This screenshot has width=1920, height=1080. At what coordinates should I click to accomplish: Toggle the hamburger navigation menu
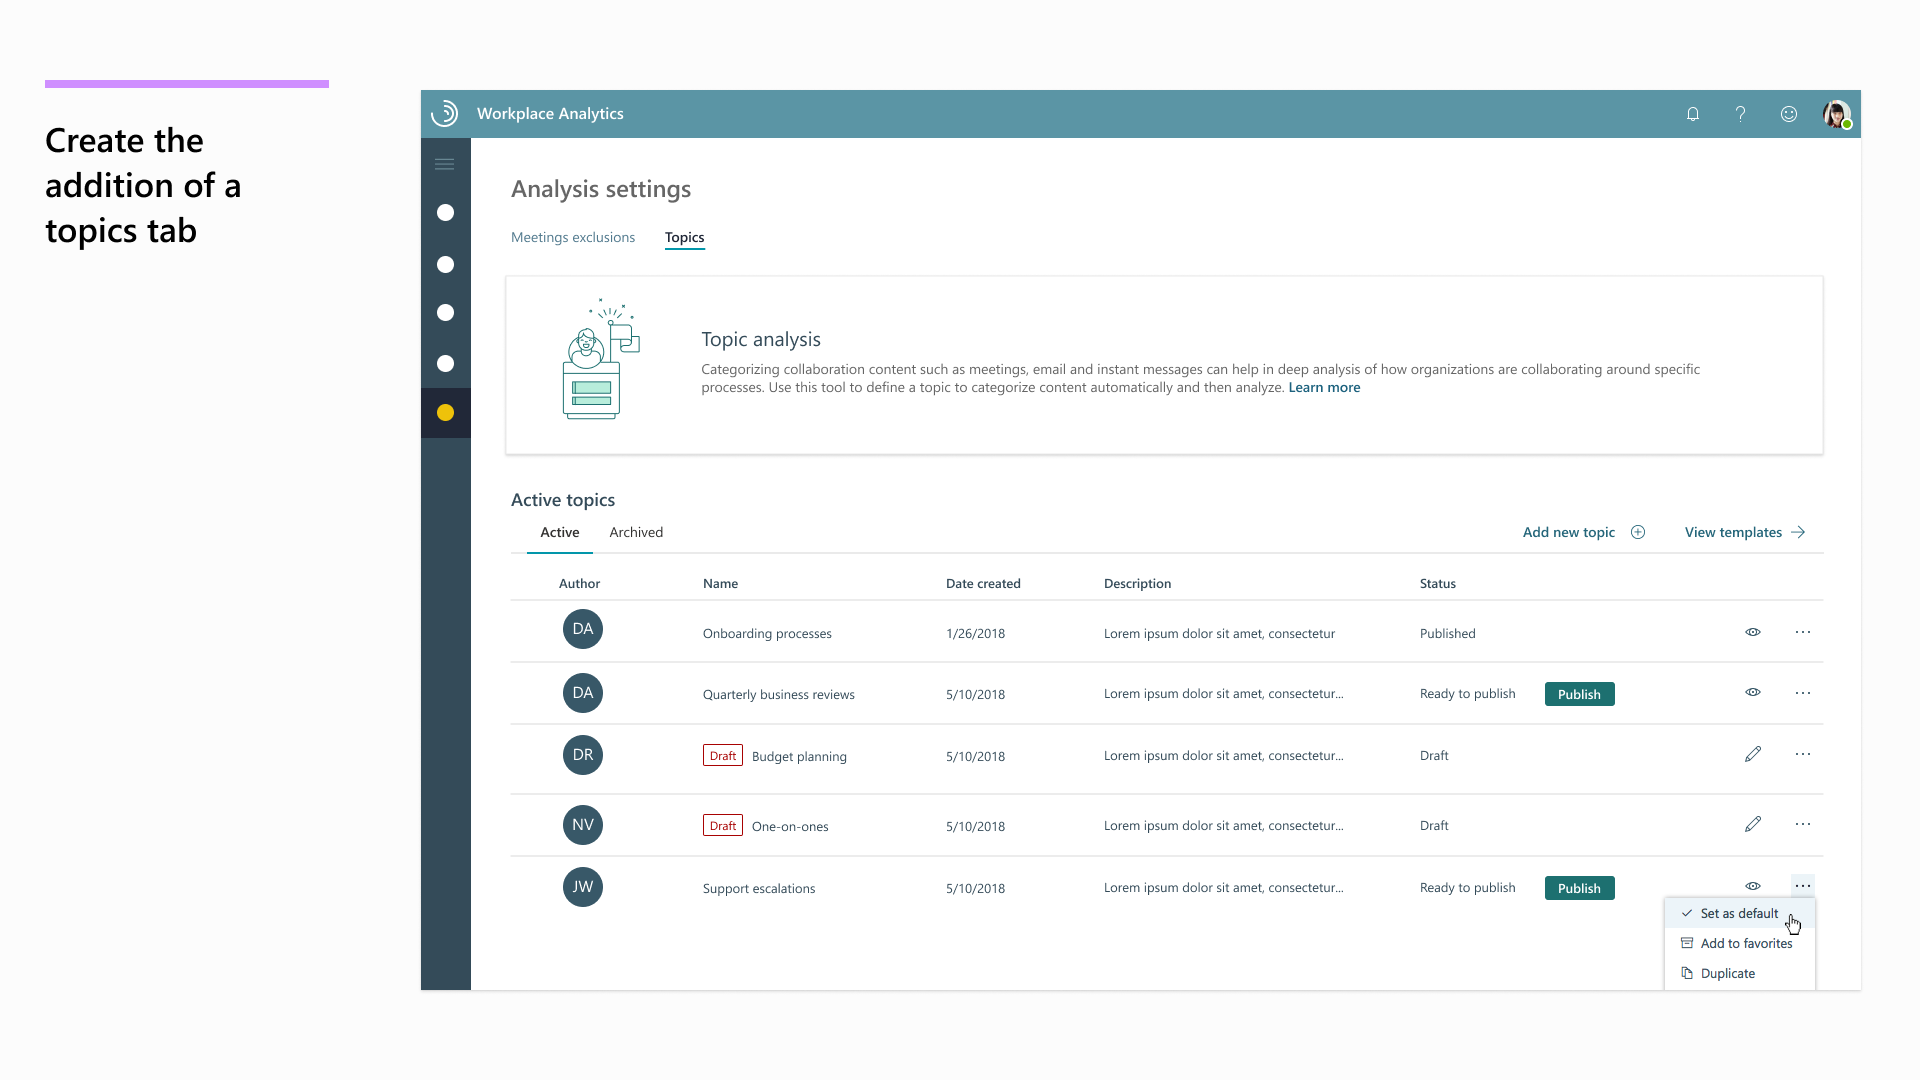(445, 164)
